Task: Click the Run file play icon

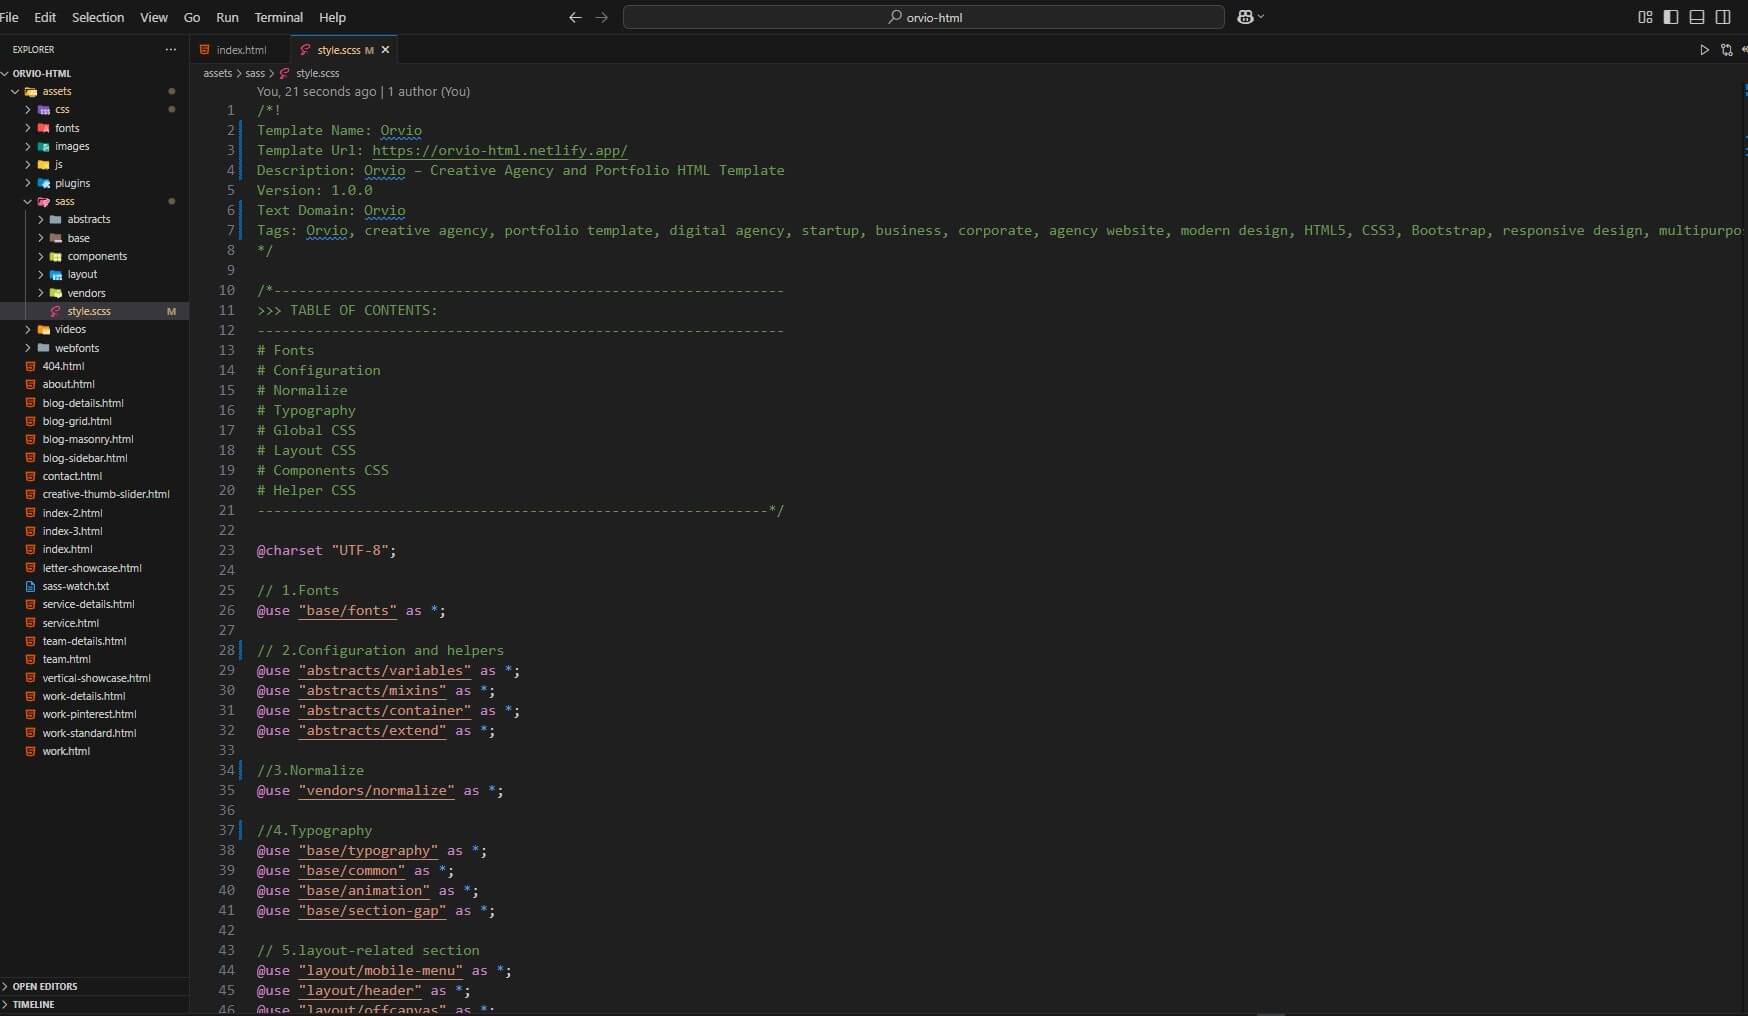Action: [1705, 50]
